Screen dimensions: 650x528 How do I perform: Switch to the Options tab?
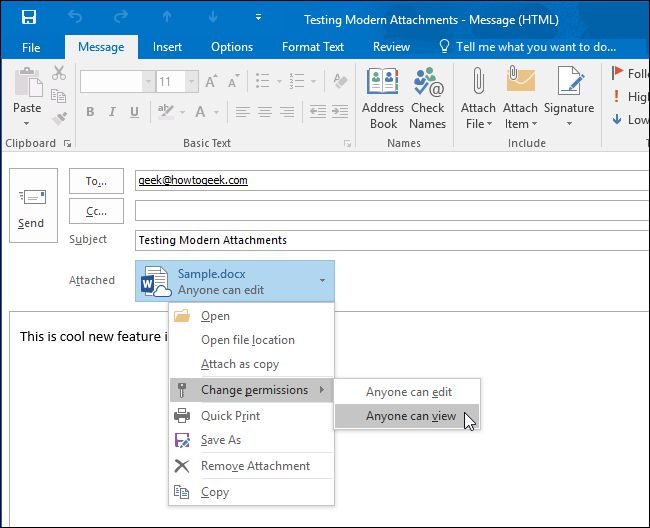coord(232,47)
